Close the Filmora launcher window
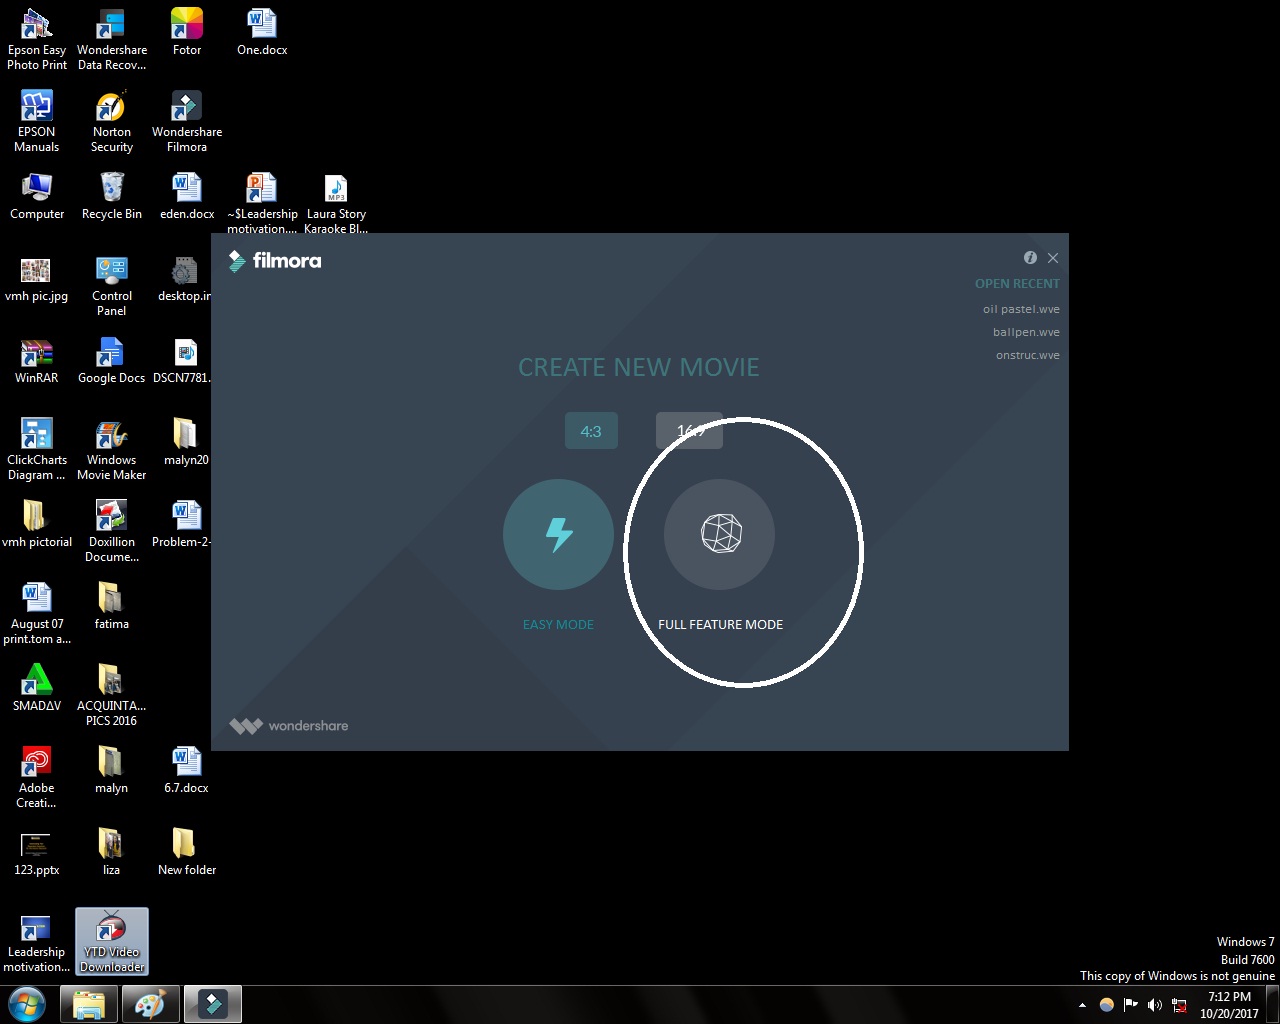 (x=1053, y=258)
